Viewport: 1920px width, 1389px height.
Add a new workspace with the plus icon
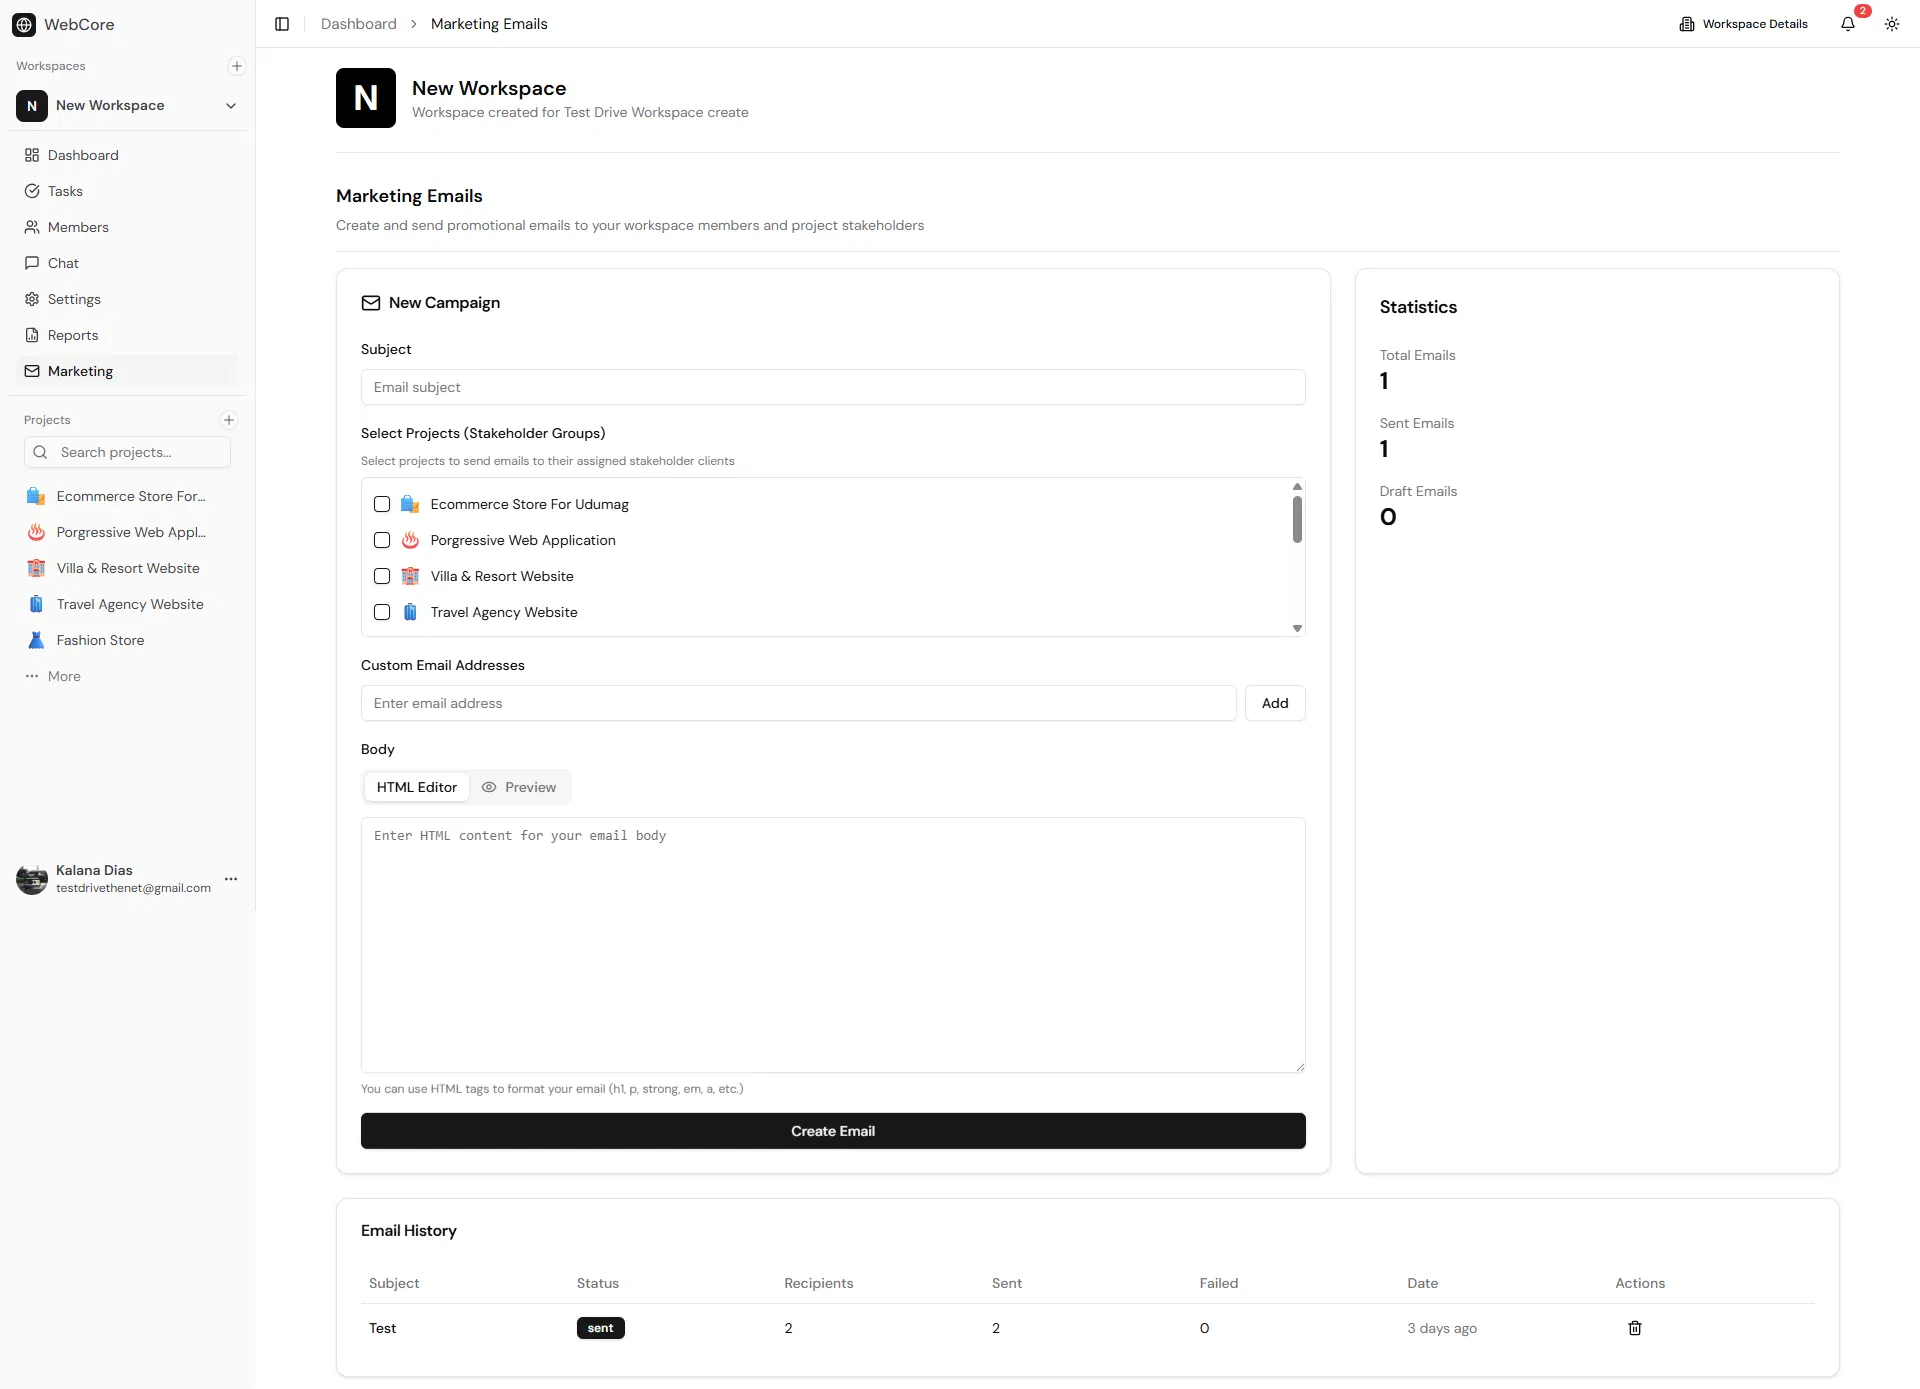click(x=236, y=66)
